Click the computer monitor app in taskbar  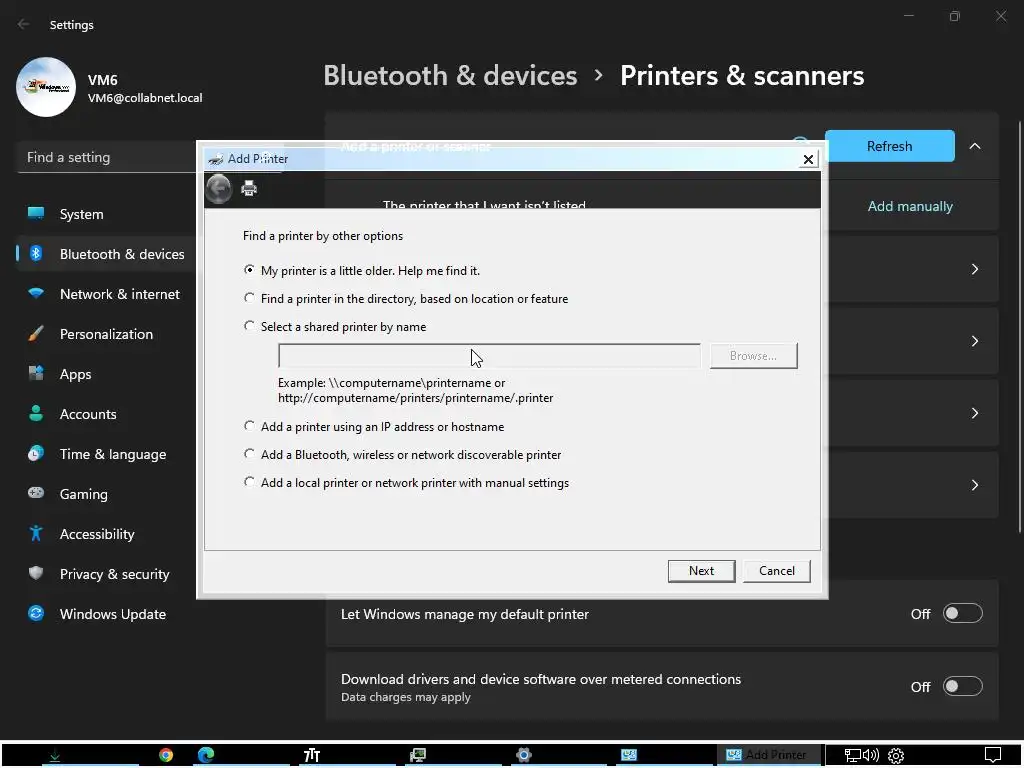coord(418,756)
